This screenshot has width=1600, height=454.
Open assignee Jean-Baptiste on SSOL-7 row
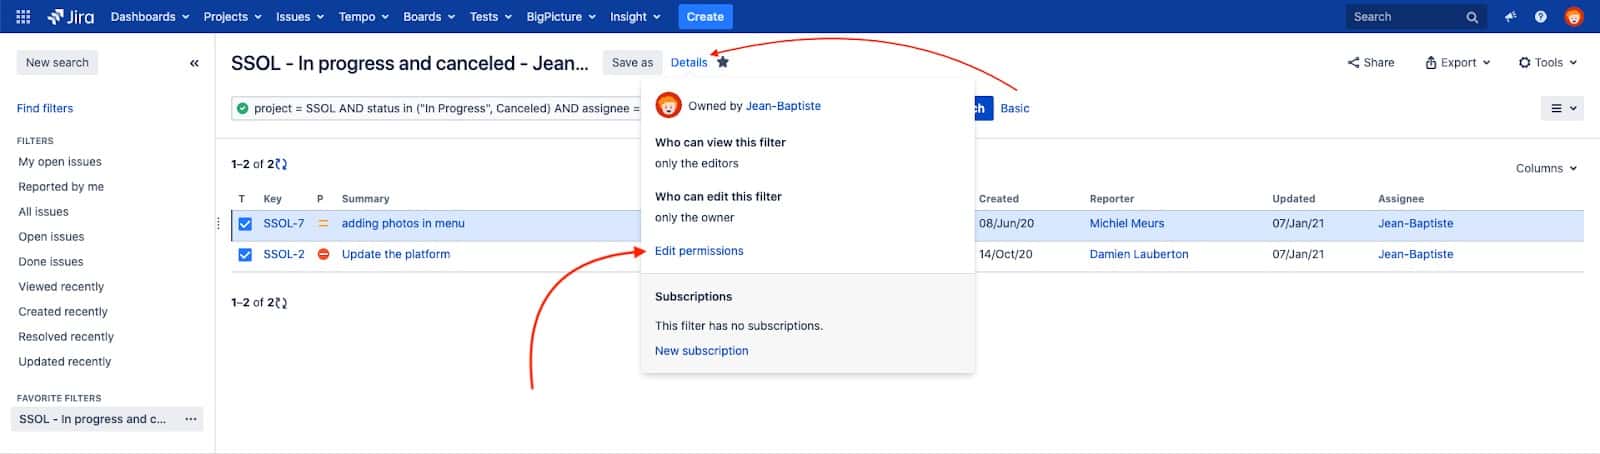tap(1415, 223)
